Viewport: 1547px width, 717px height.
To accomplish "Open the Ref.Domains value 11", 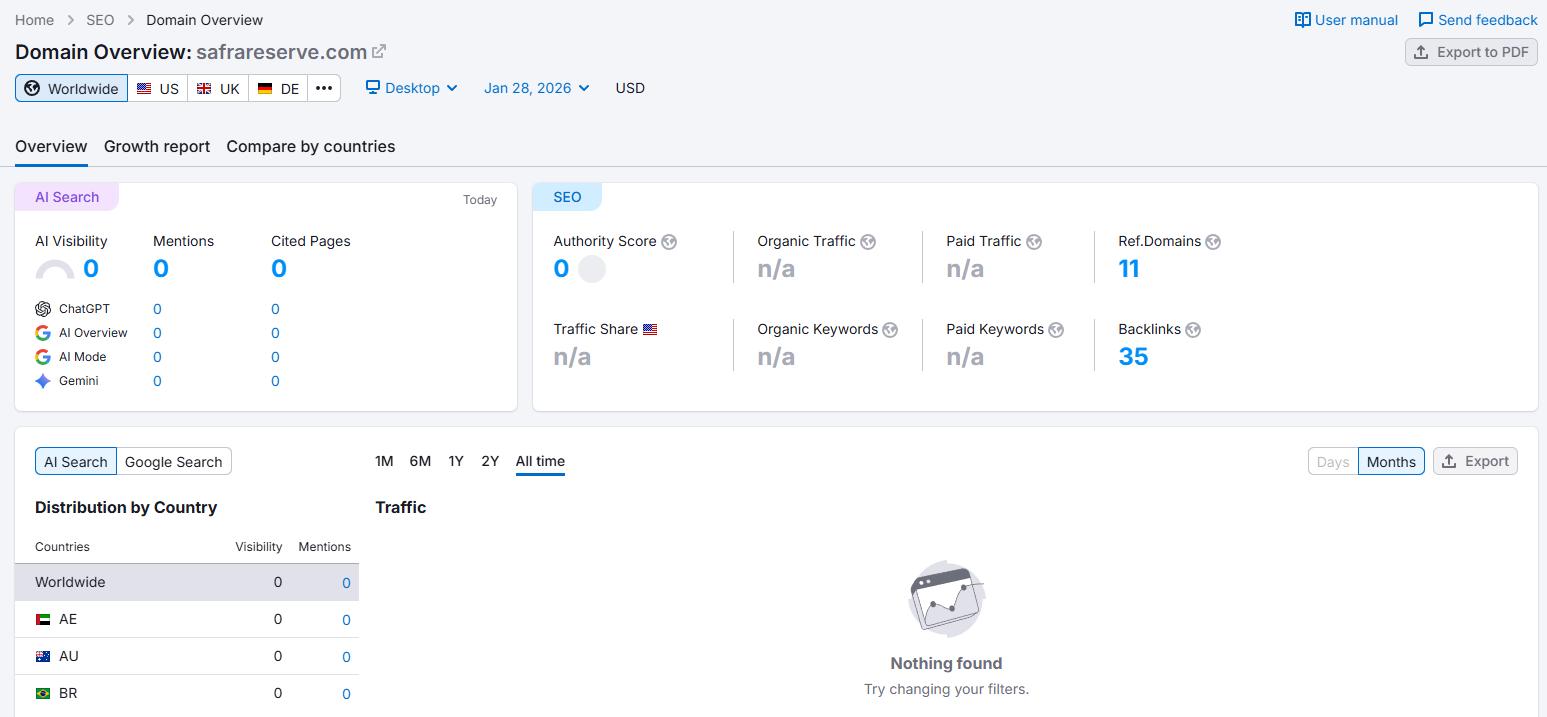I will point(1129,269).
